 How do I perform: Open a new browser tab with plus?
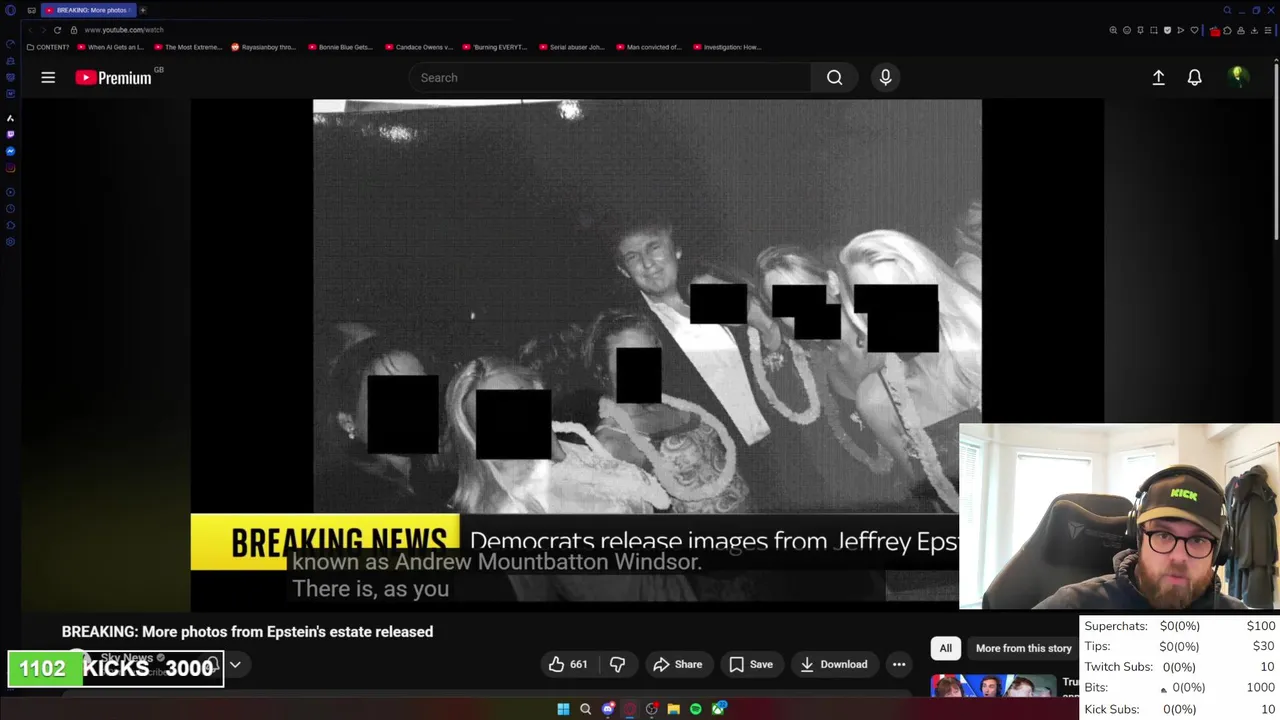143,10
